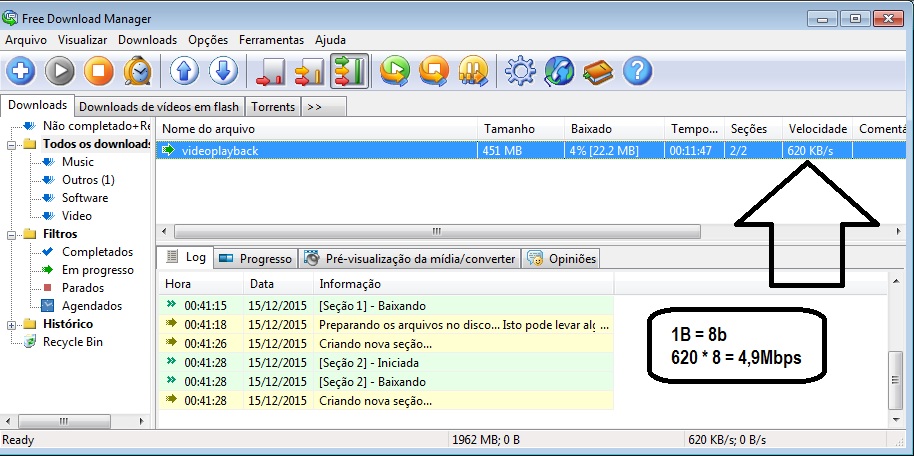The width and height of the screenshot is (914, 456).
Task: Switch to the Torrents tab
Action: [x=273, y=107]
